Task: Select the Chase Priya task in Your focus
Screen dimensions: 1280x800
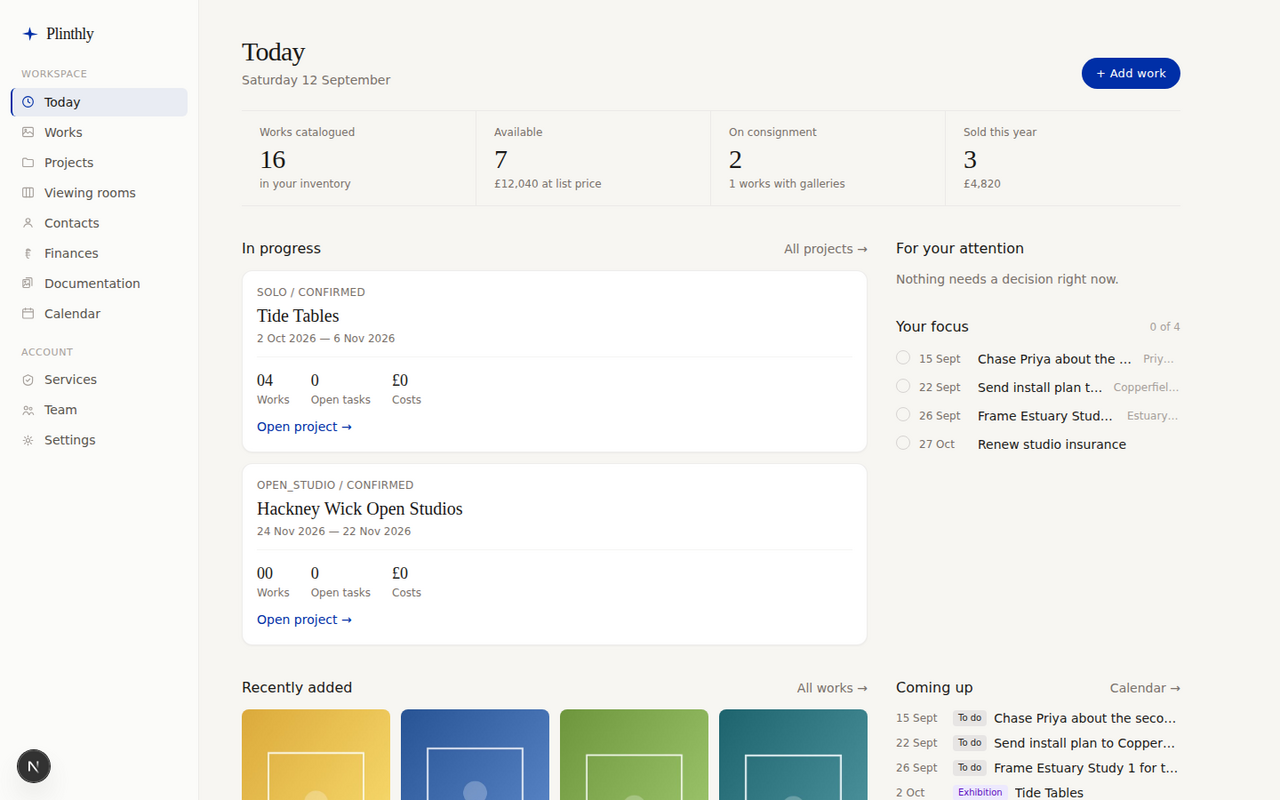Action: pyautogui.click(x=1038, y=359)
